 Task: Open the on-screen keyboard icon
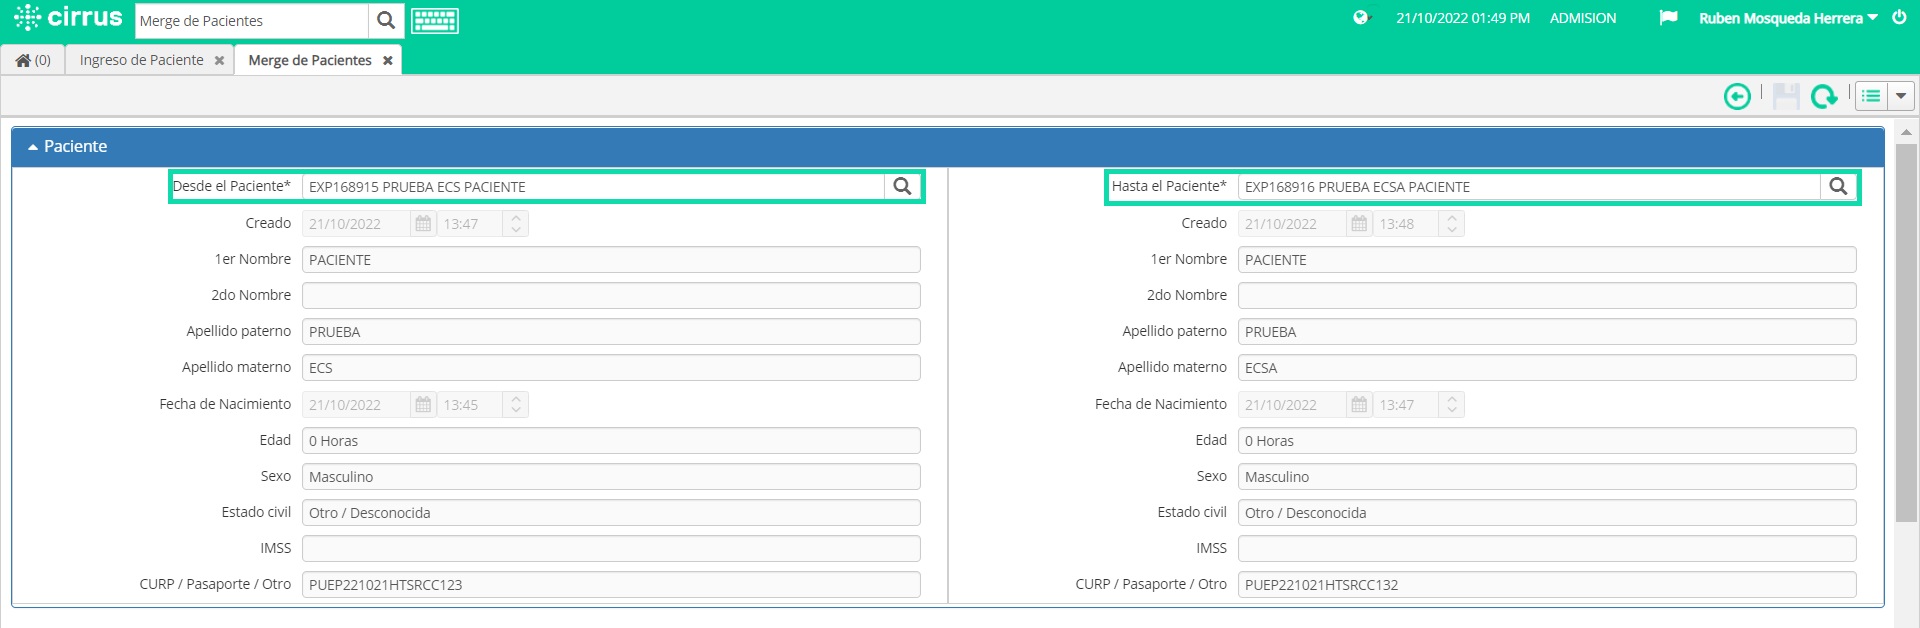pyautogui.click(x=435, y=21)
